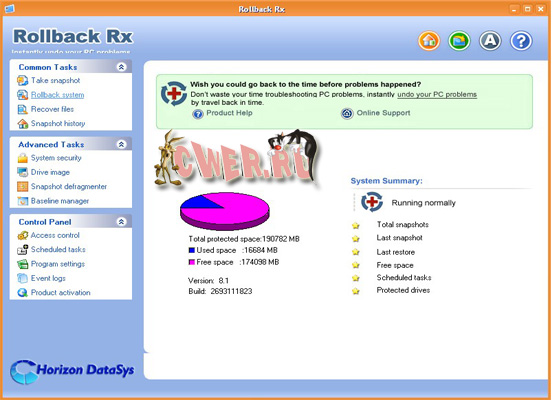Click the orange Home icon in header

[429, 41]
